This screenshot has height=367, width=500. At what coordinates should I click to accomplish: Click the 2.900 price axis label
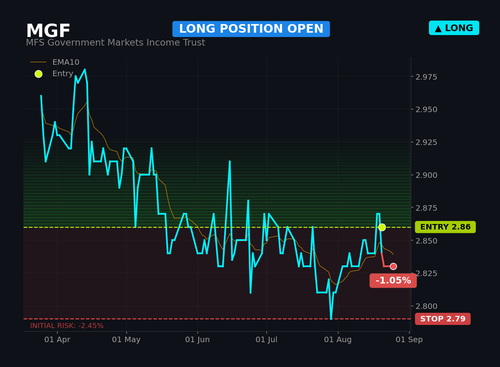tap(426, 175)
